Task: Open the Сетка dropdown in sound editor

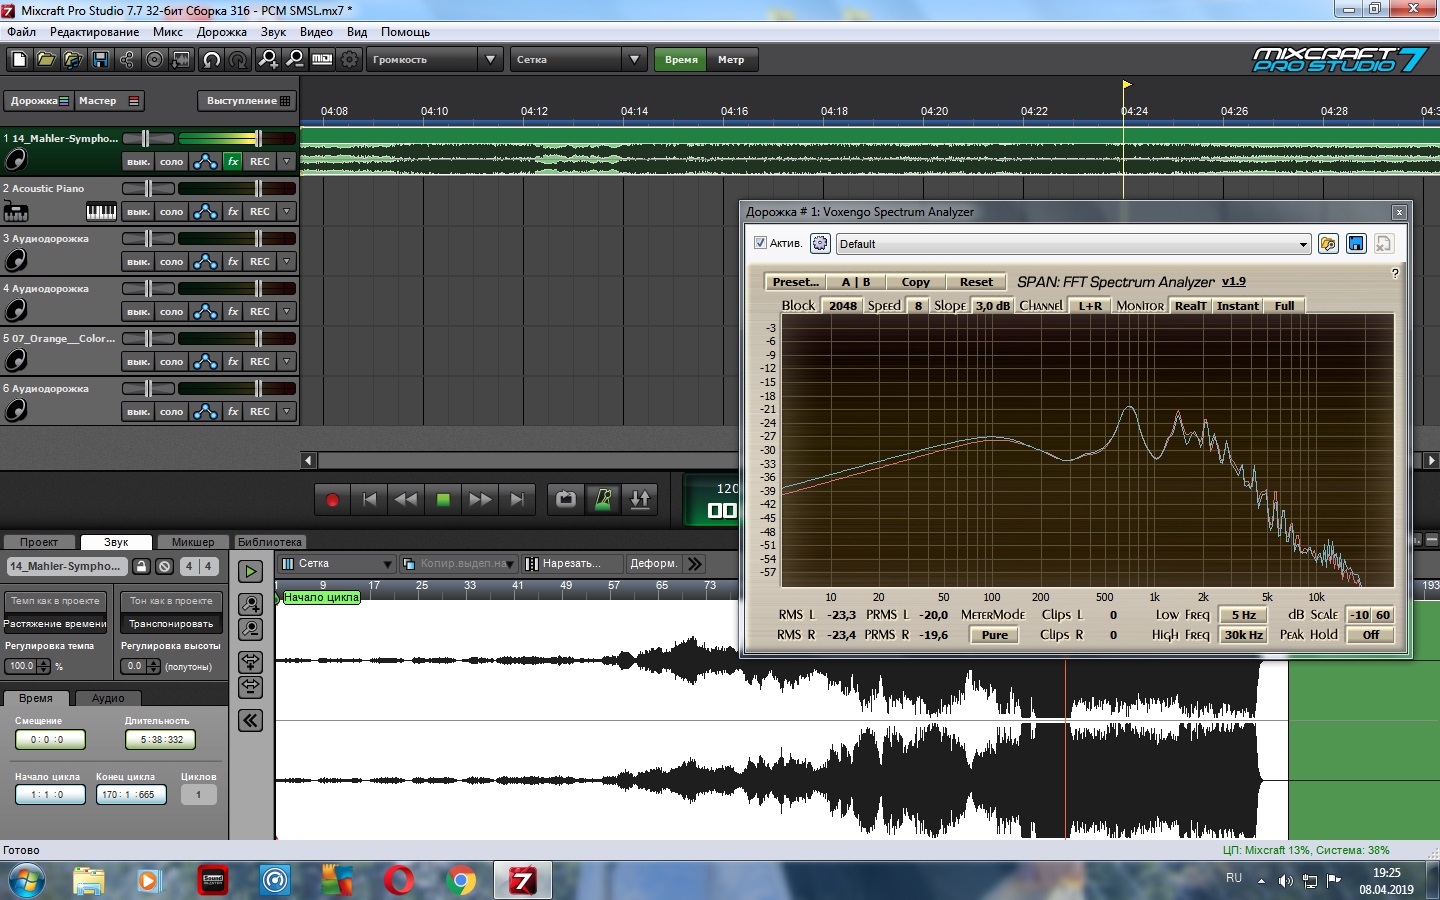Action: pyautogui.click(x=336, y=564)
